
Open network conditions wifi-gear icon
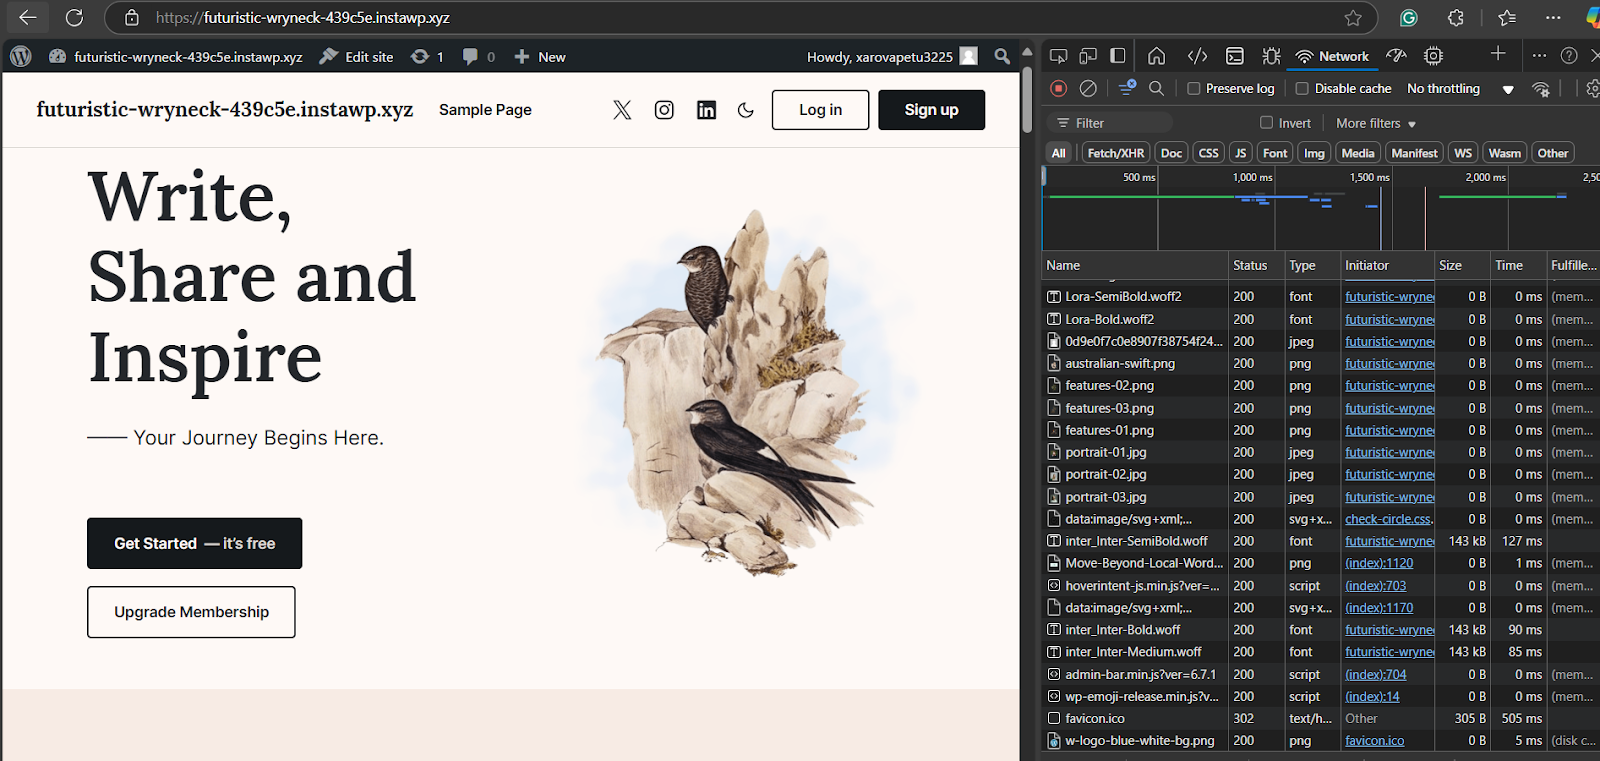tap(1541, 89)
